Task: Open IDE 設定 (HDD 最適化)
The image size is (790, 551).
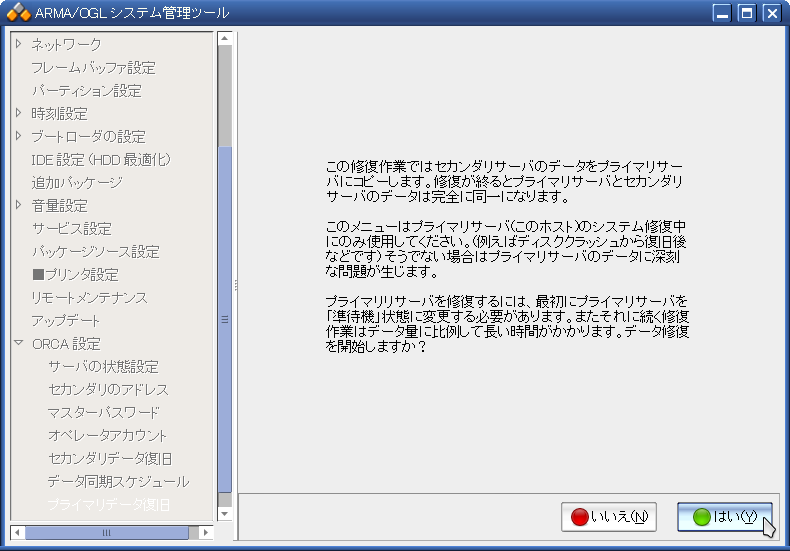Action: (x=101, y=159)
